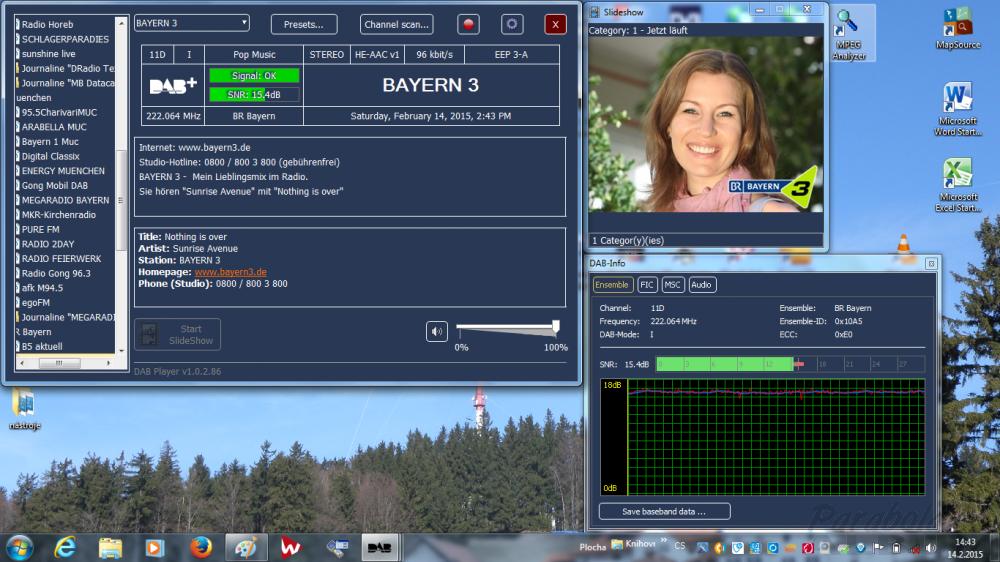The height and width of the screenshot is (562, 1000).
Task: Switch to Ensemble tab in DAB-Info
Action: [x=612, y=285]
